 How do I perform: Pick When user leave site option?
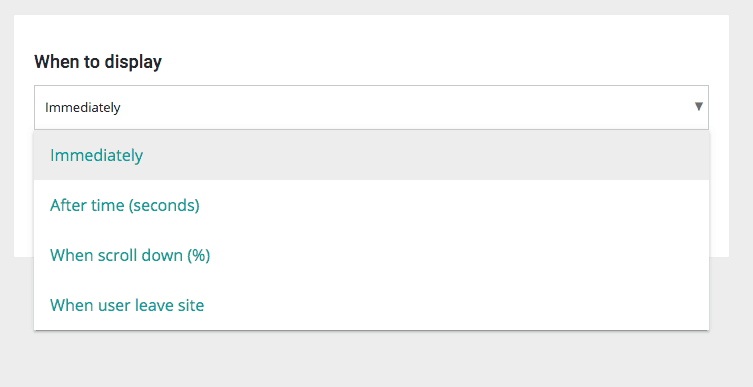[371, 305]
